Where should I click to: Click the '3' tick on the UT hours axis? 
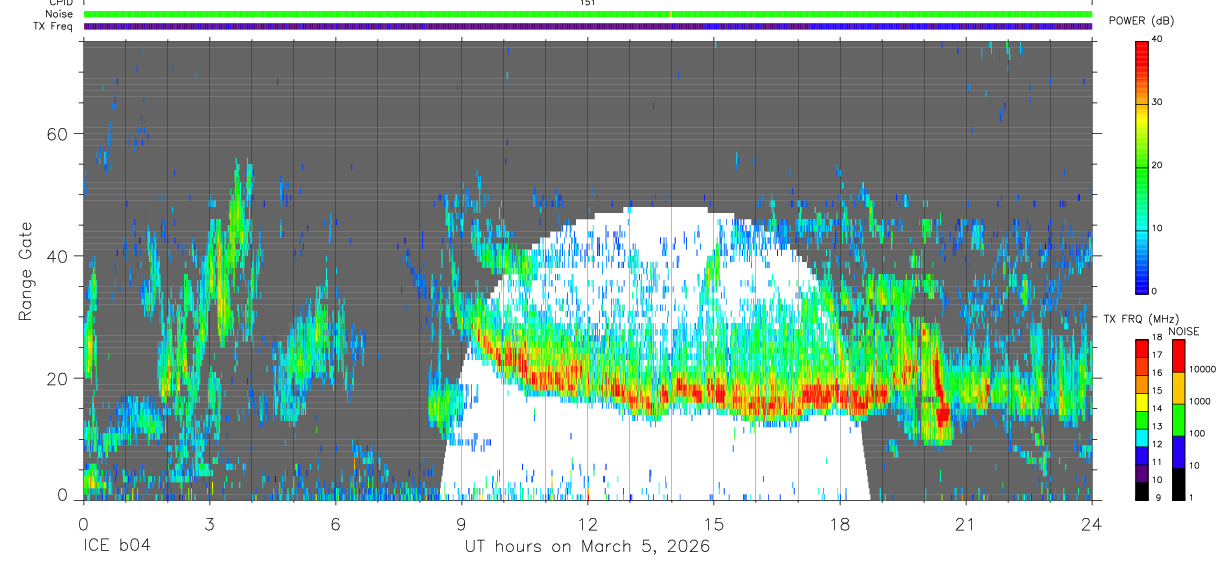209,524
